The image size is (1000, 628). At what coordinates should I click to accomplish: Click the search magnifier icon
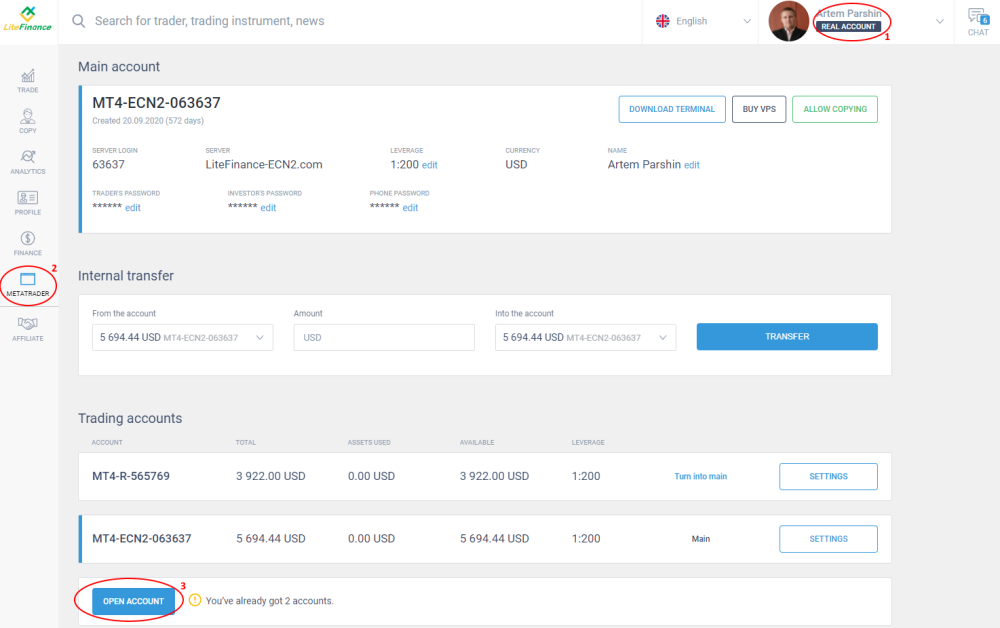(x=78, y=21)
